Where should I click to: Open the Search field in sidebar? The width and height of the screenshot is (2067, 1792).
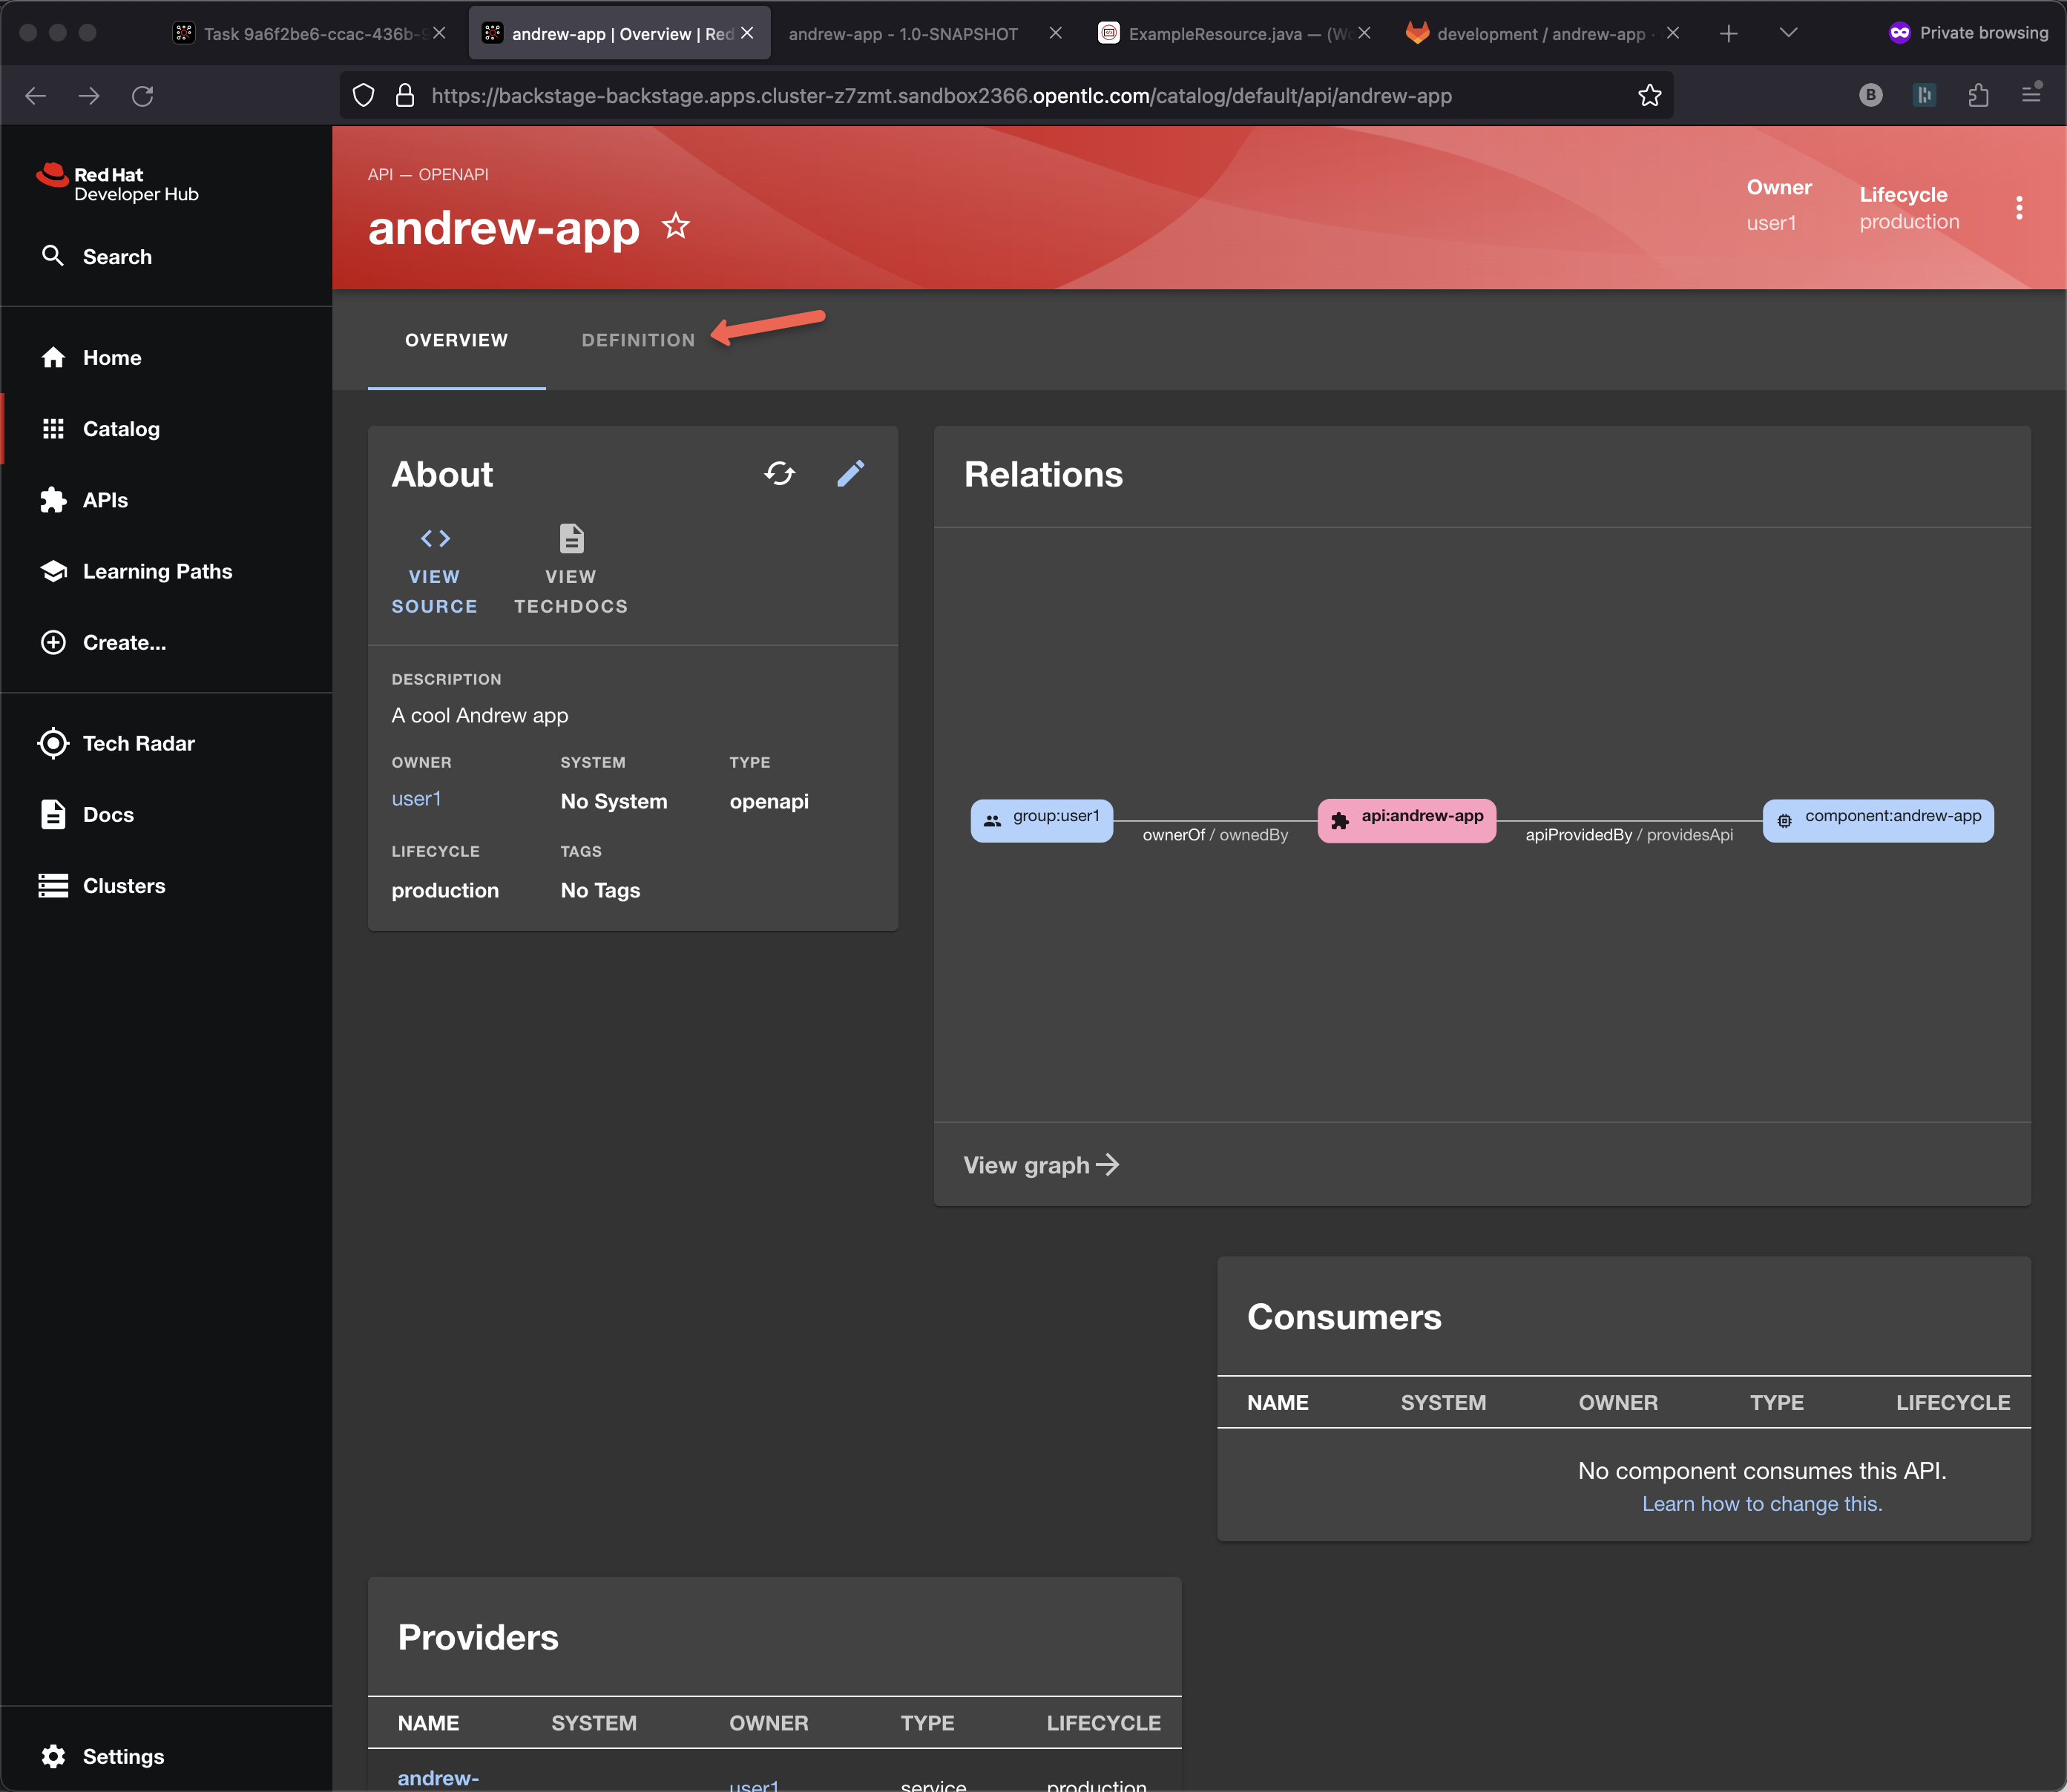(117, 257)
